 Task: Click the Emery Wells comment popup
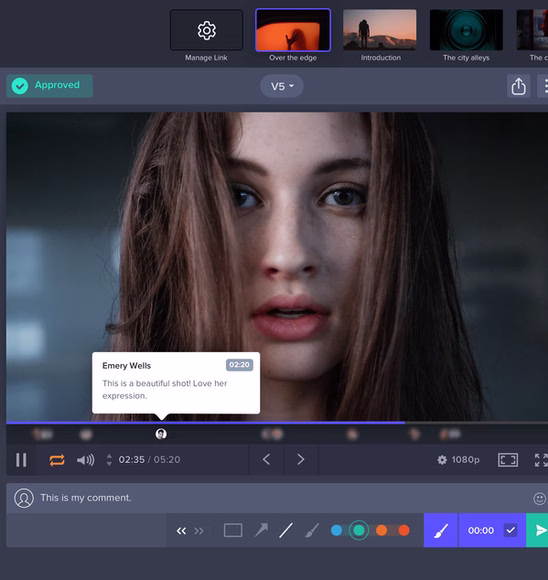click(x=176, y=383)
